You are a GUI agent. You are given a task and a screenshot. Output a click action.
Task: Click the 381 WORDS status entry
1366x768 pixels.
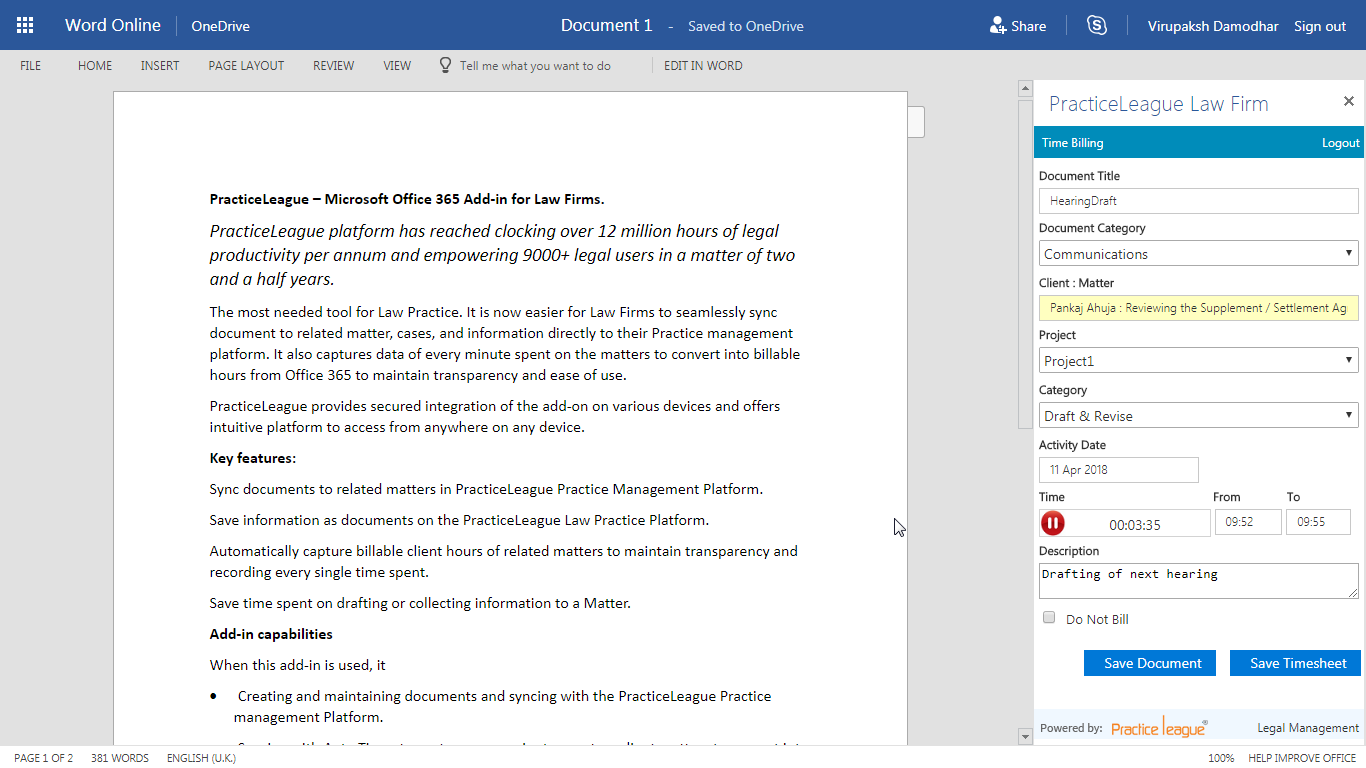[x=120, y=758]
